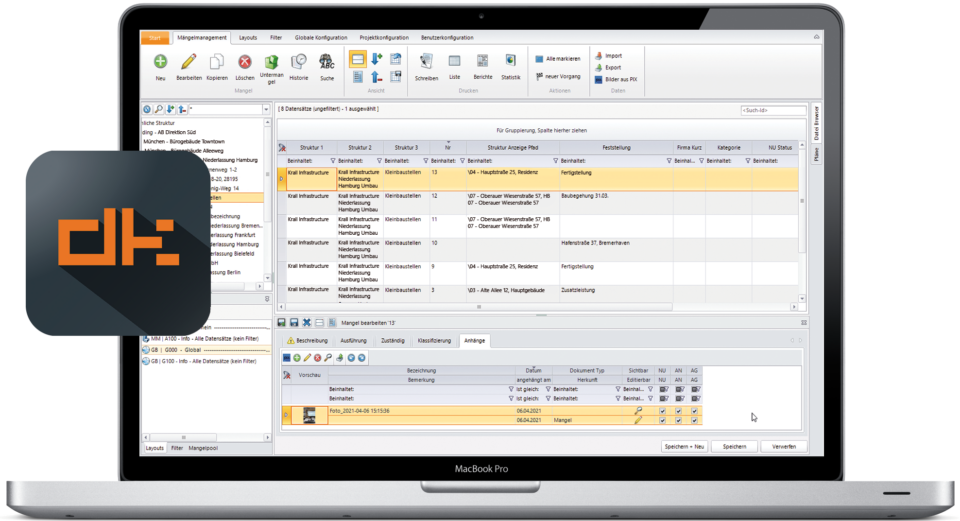The height and width of the screenshot is (521, 960).
Task: Click the green add attachment icon
Action: tap(297, 358)
